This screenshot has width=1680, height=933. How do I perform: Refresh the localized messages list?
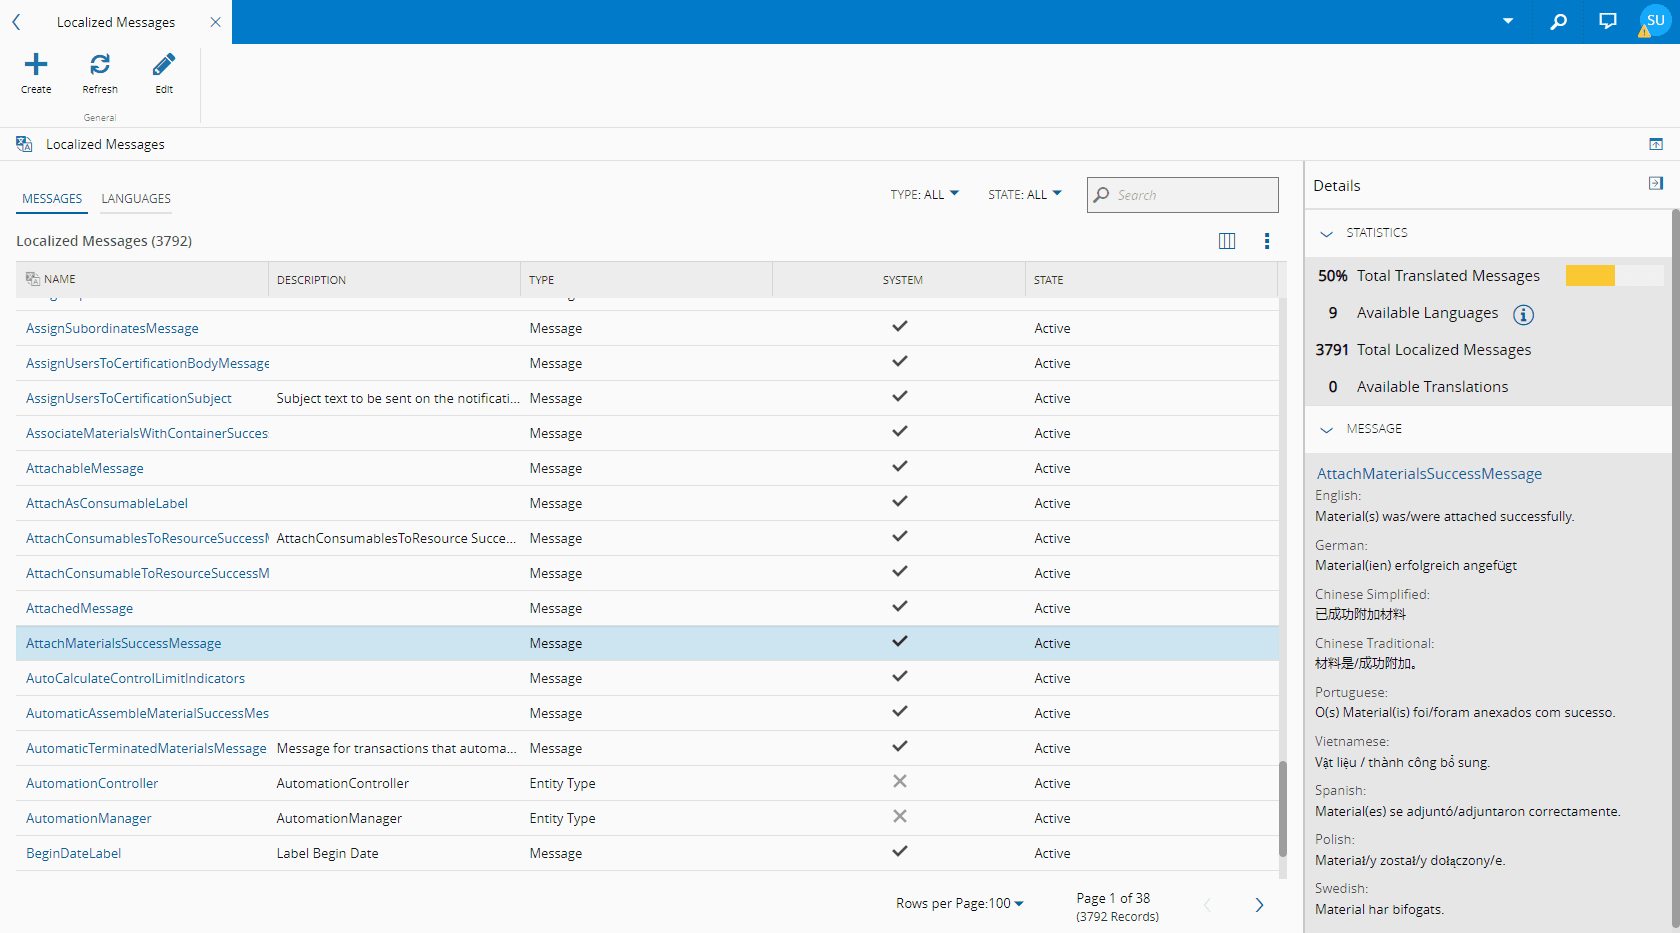(x=100, y=66)
